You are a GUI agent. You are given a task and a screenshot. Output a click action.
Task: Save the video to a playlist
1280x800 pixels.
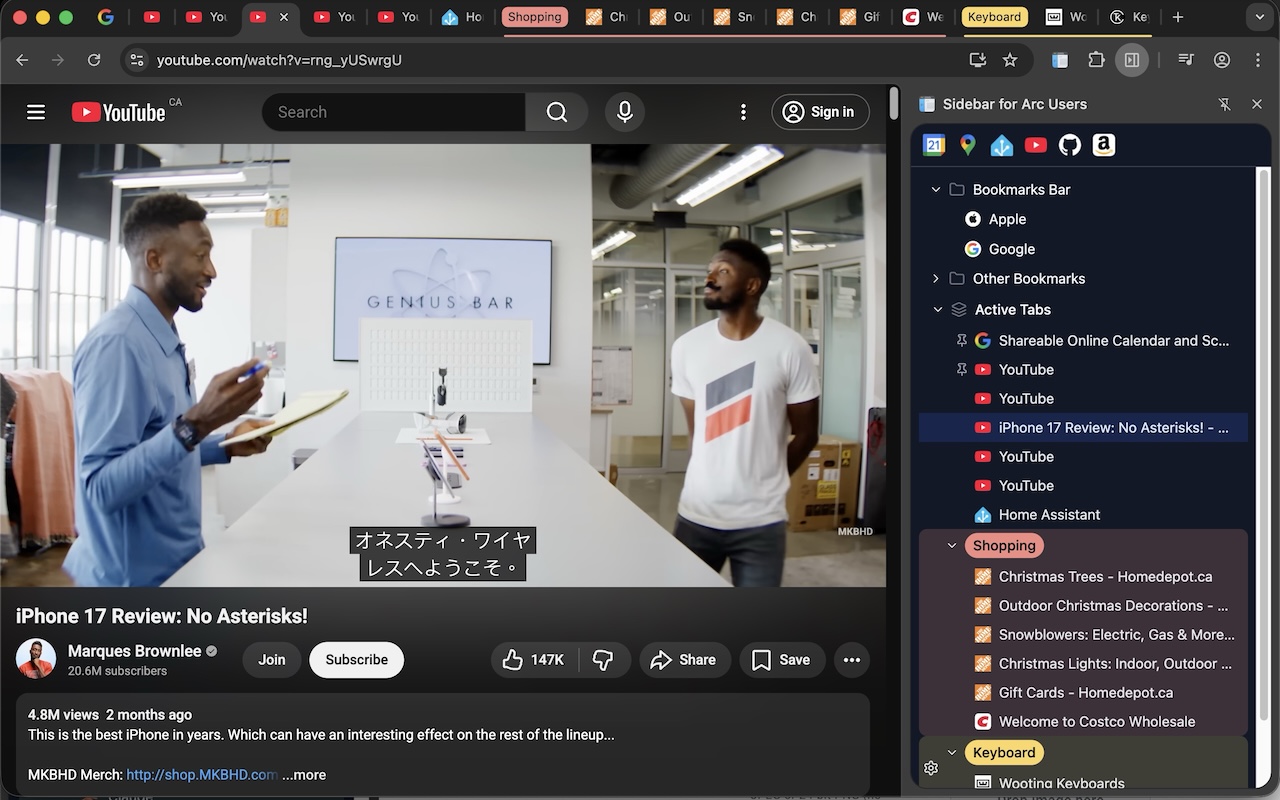(x=782, y=660)
